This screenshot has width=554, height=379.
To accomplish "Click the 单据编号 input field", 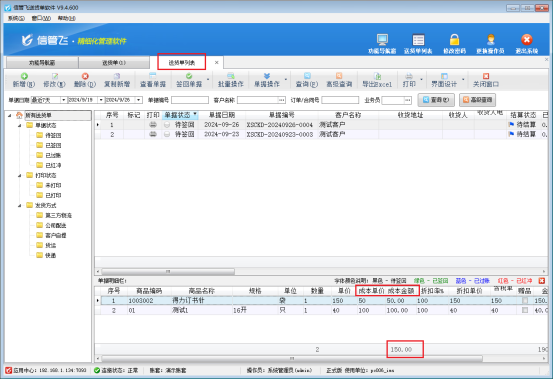I will point(190,100).
